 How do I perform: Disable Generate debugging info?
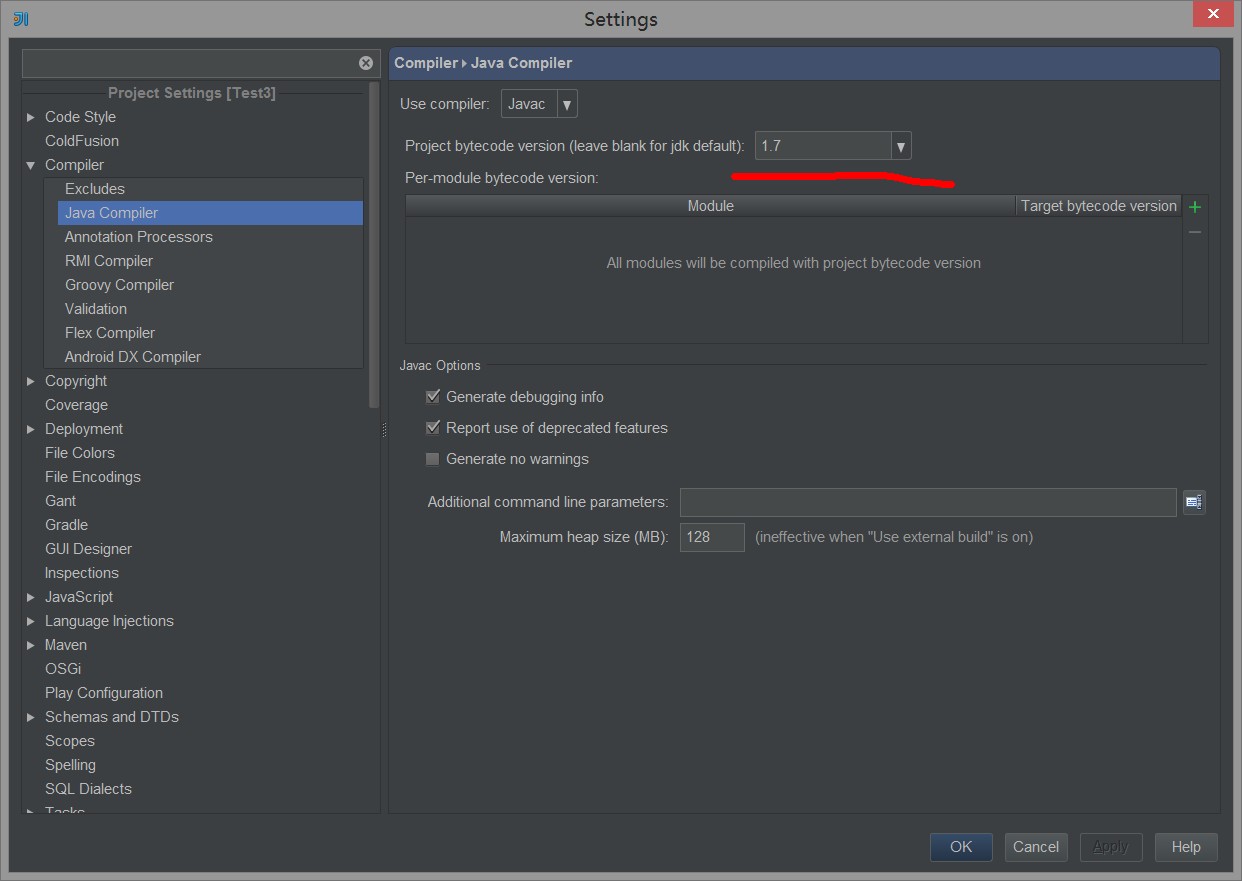pos(432,396)
